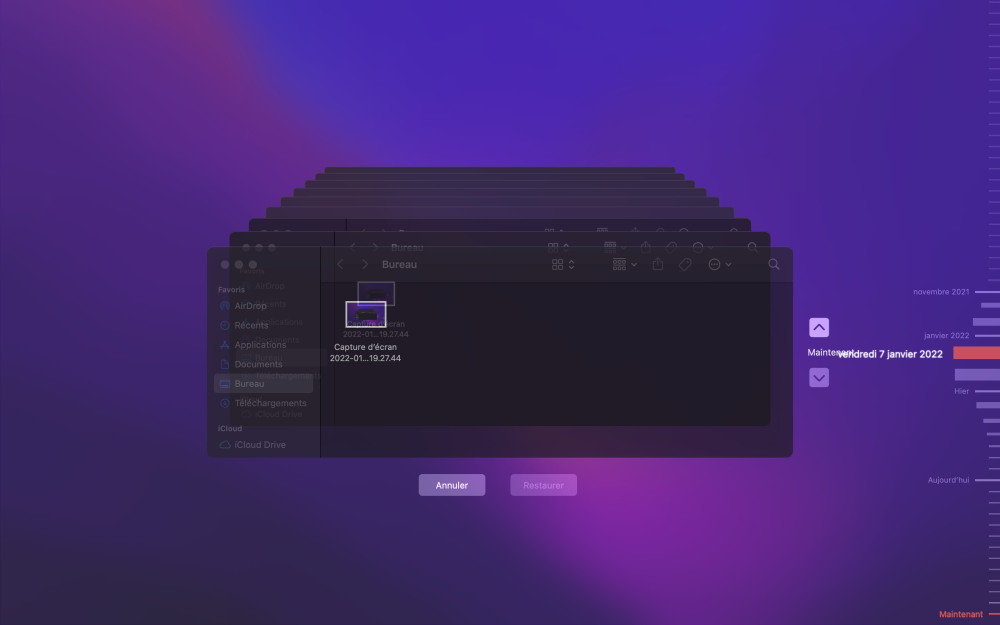Click Bureau folder icon in sidebar
This screenshot has width=1000, height=625.
[224, 383]
